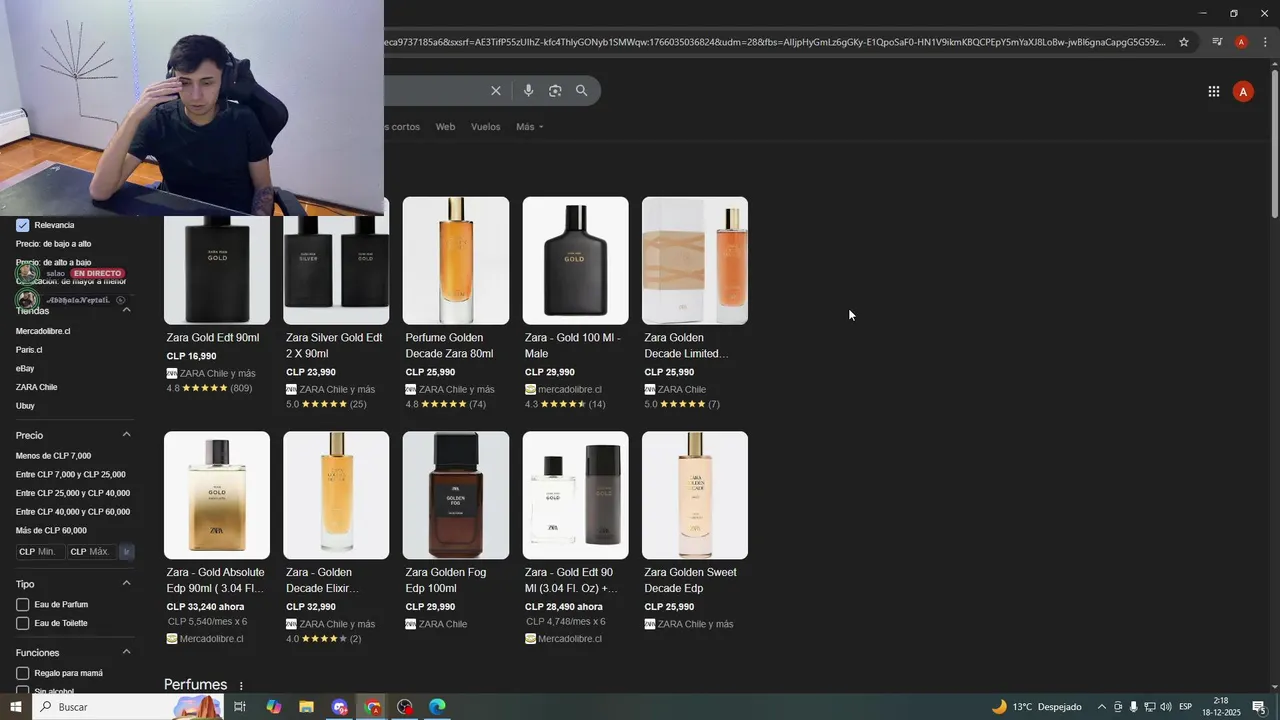Open the Google apps grid icon

coord(1213,91)
